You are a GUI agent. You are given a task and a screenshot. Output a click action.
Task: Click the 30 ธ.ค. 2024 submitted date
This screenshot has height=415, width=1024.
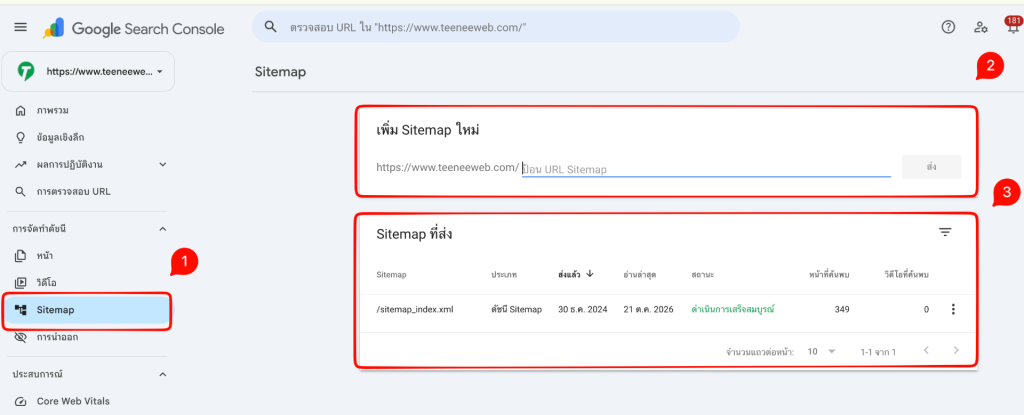[583, 310]
